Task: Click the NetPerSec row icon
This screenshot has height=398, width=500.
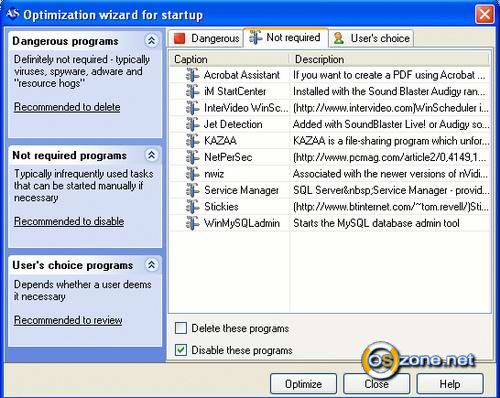Action: (x=192, y=157)
